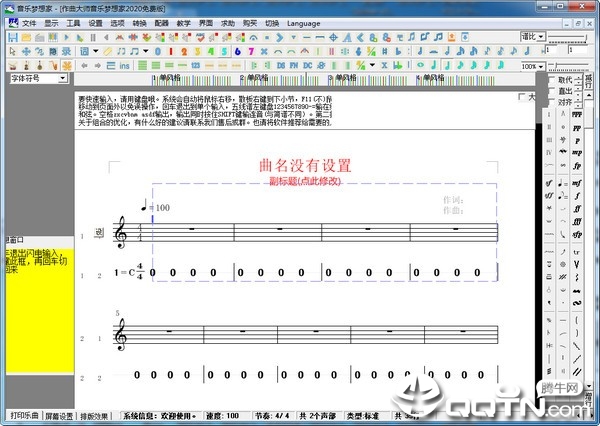The width and height of the screenshot is (600, 426).
Task: Click the pause bars icon in toolbar
Action: pos(93,37)
